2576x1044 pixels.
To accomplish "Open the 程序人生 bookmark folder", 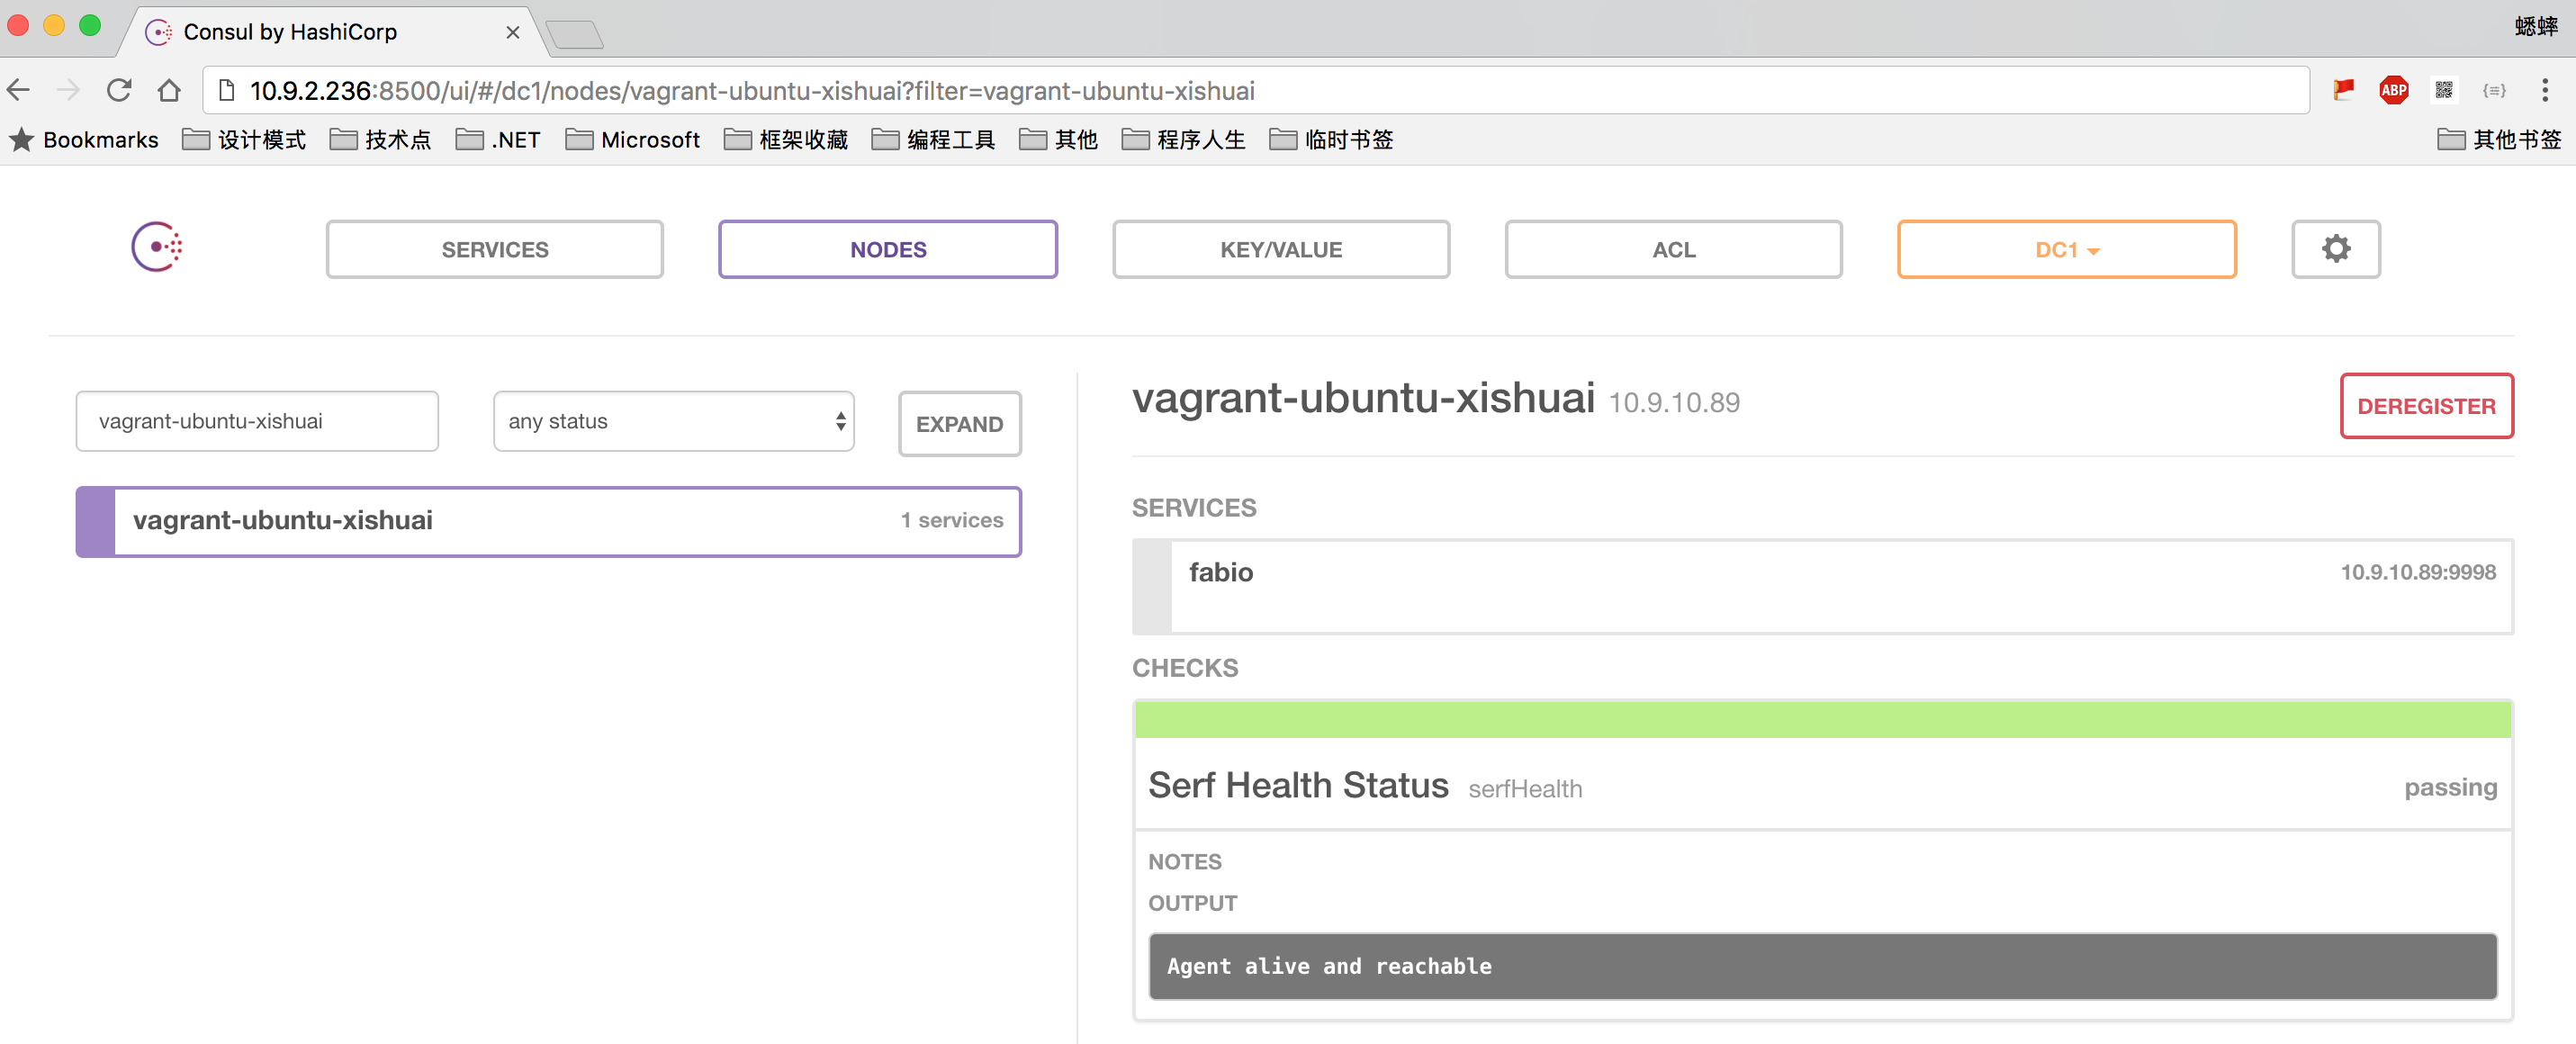I will (x=1183, y=140).
